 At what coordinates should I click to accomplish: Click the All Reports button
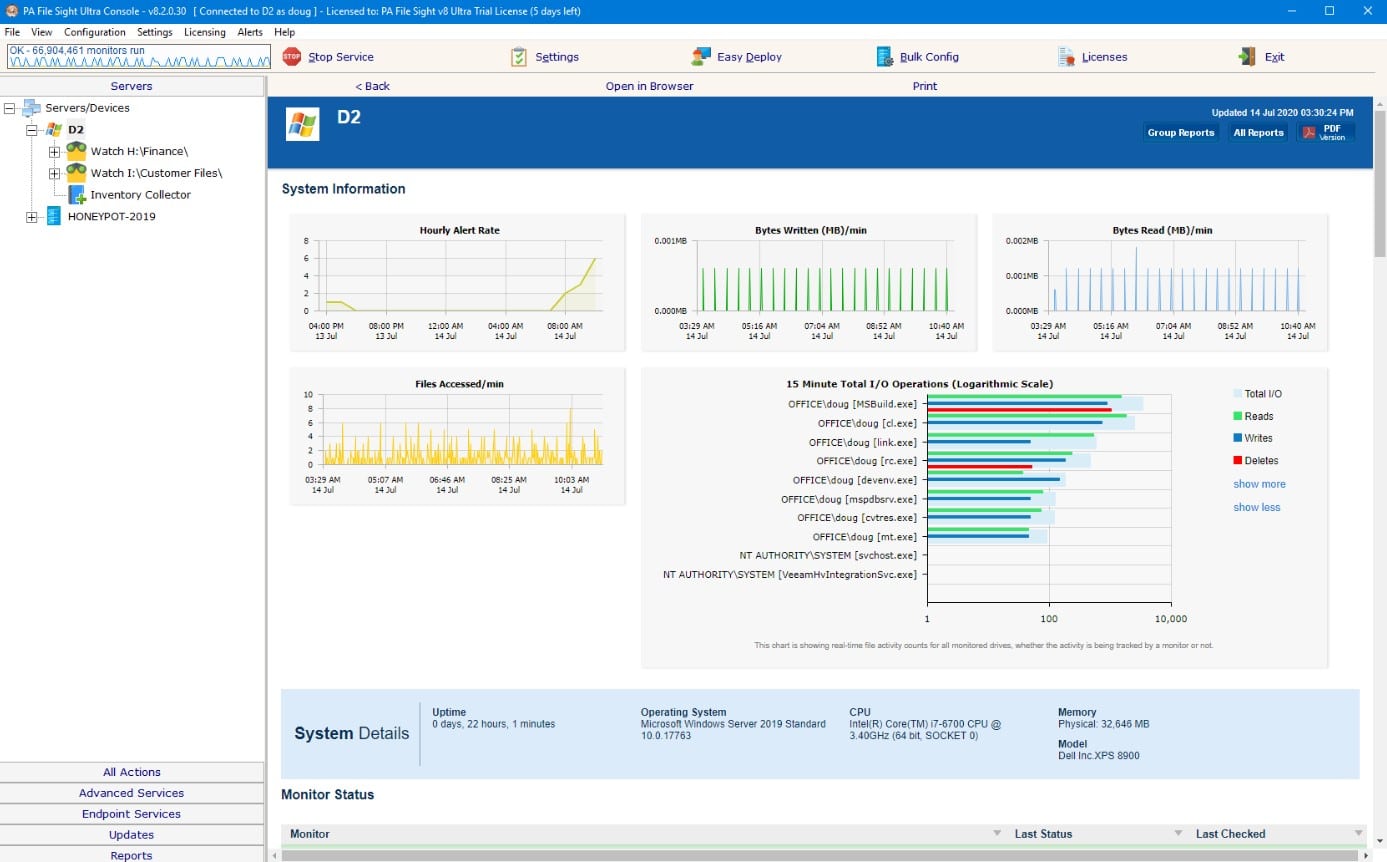tap(1258, 132)
